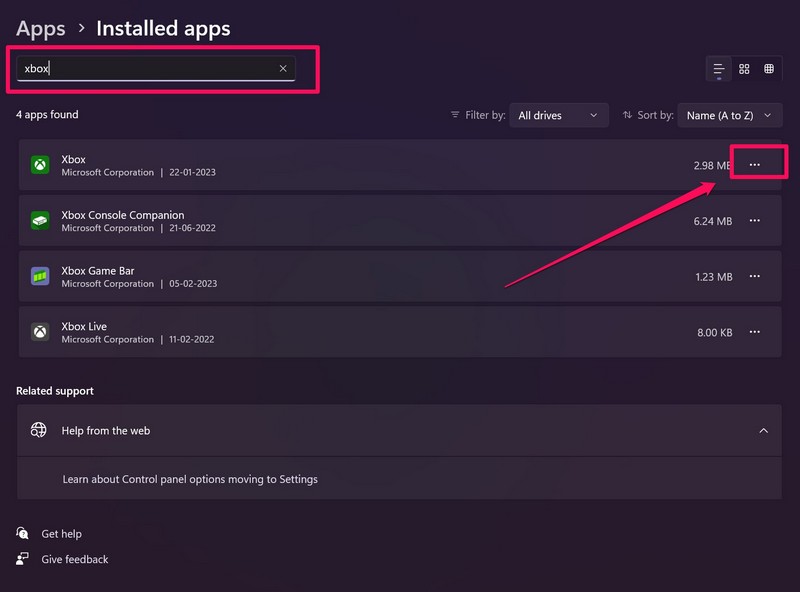Click the Give feedback link
This screenshot has height=592, width=800.
coord(74,559)
